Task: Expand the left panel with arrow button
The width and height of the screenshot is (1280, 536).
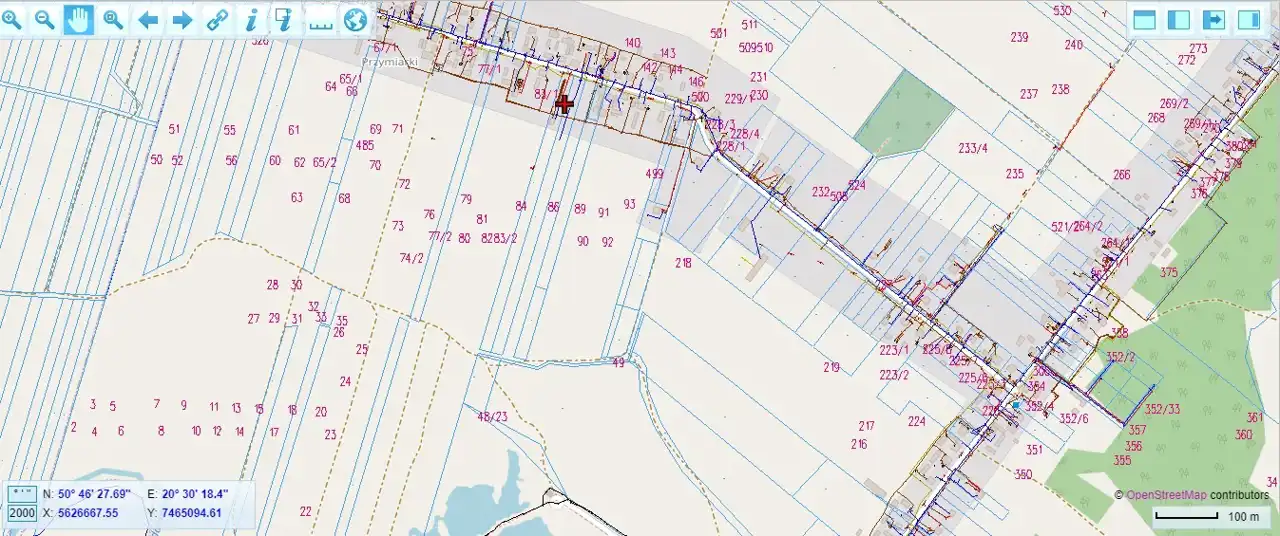Action: pos(1214,20)
